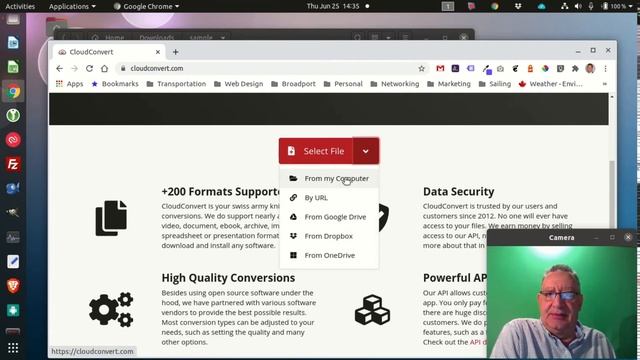Open the Activities overview
640x360 pixels.
pyautogui.click(x=20, y=6)
